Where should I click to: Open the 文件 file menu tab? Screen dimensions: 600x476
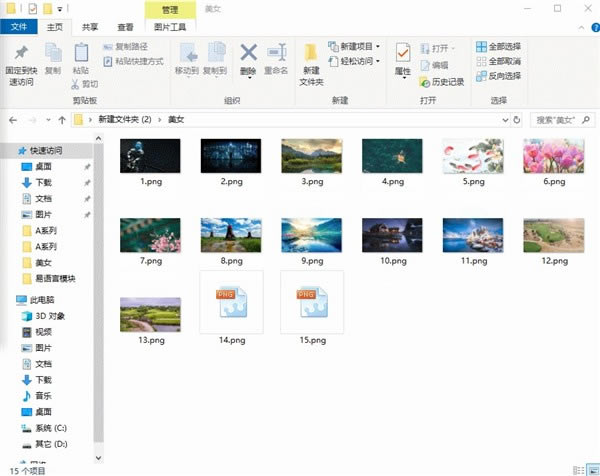pos(19,27)
